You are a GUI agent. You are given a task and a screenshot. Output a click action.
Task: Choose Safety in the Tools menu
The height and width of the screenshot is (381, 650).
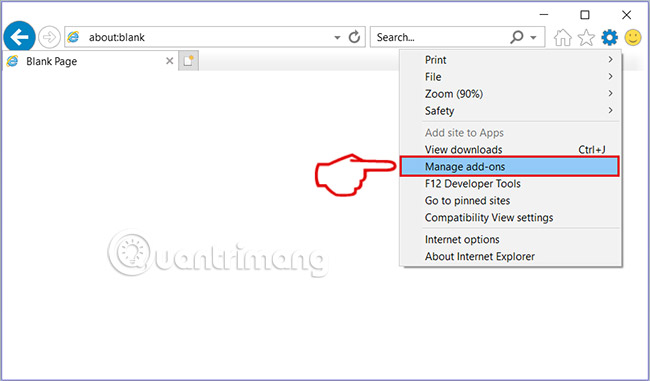(x=511, y=111)
